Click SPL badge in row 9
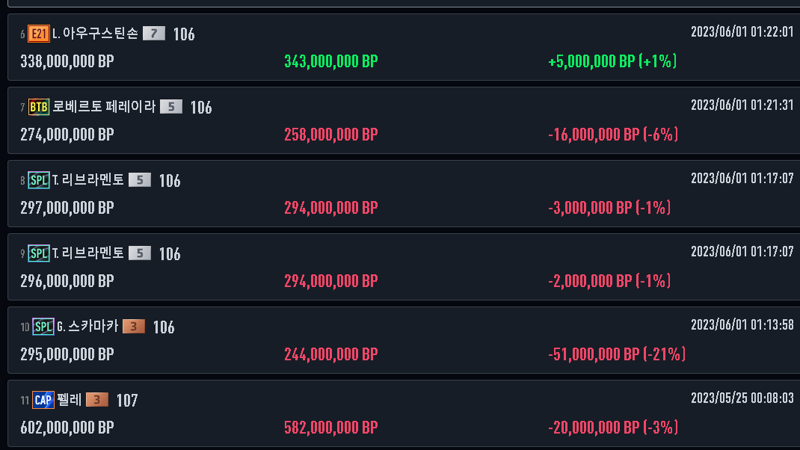This screenshot has height=450, width=800. click(x=38, y=254)
